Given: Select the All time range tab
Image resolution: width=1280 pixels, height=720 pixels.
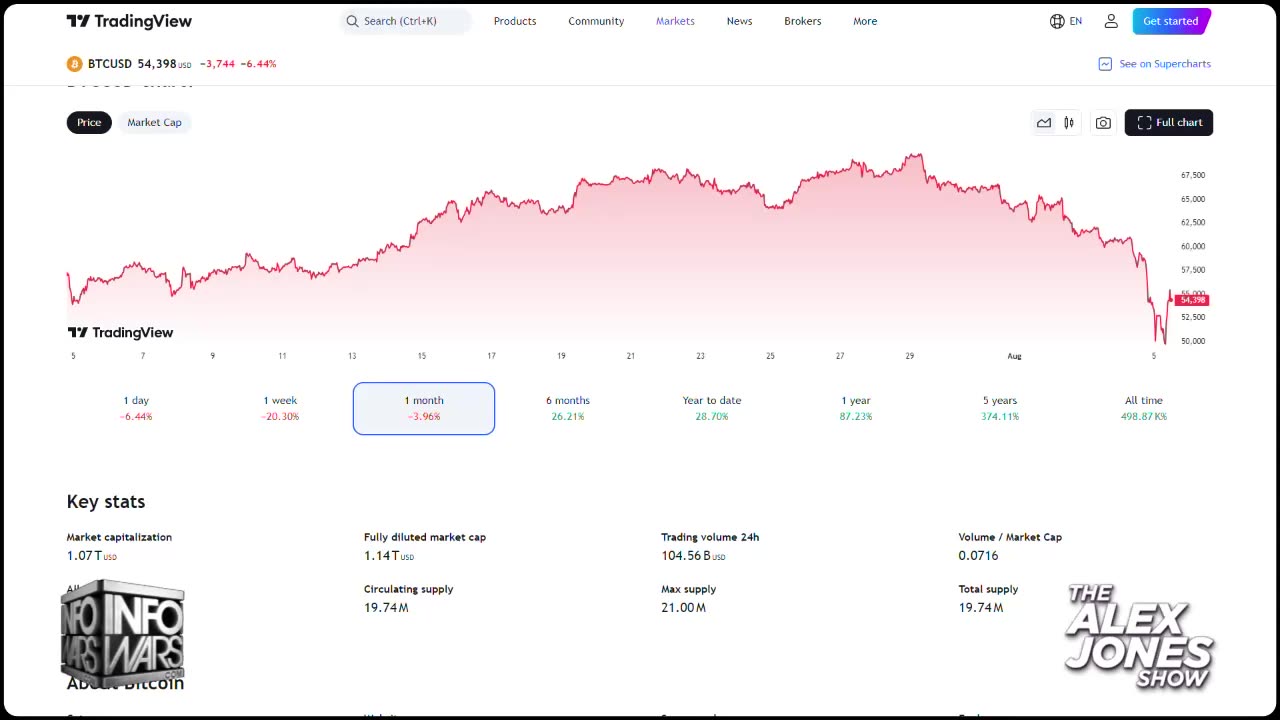Looking at the screenshot, I should tap(1144, 408).
